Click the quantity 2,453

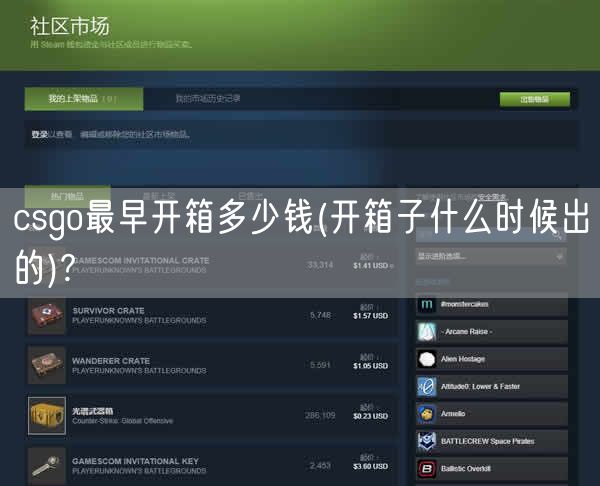[320, 466]
